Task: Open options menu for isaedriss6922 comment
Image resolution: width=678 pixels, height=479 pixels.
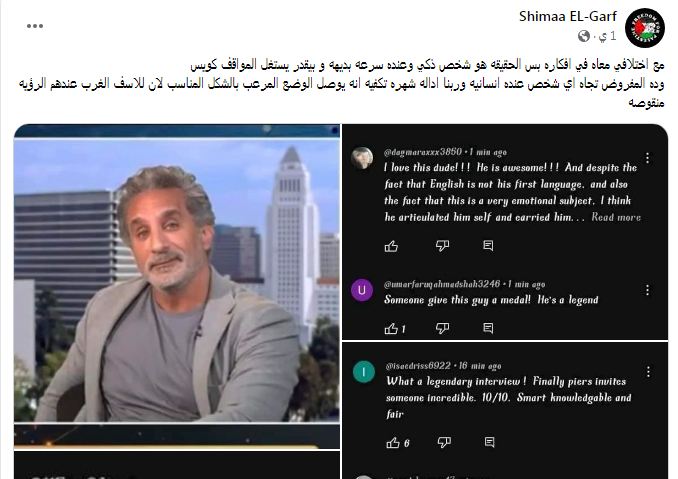Action: (x=648, y=372)
